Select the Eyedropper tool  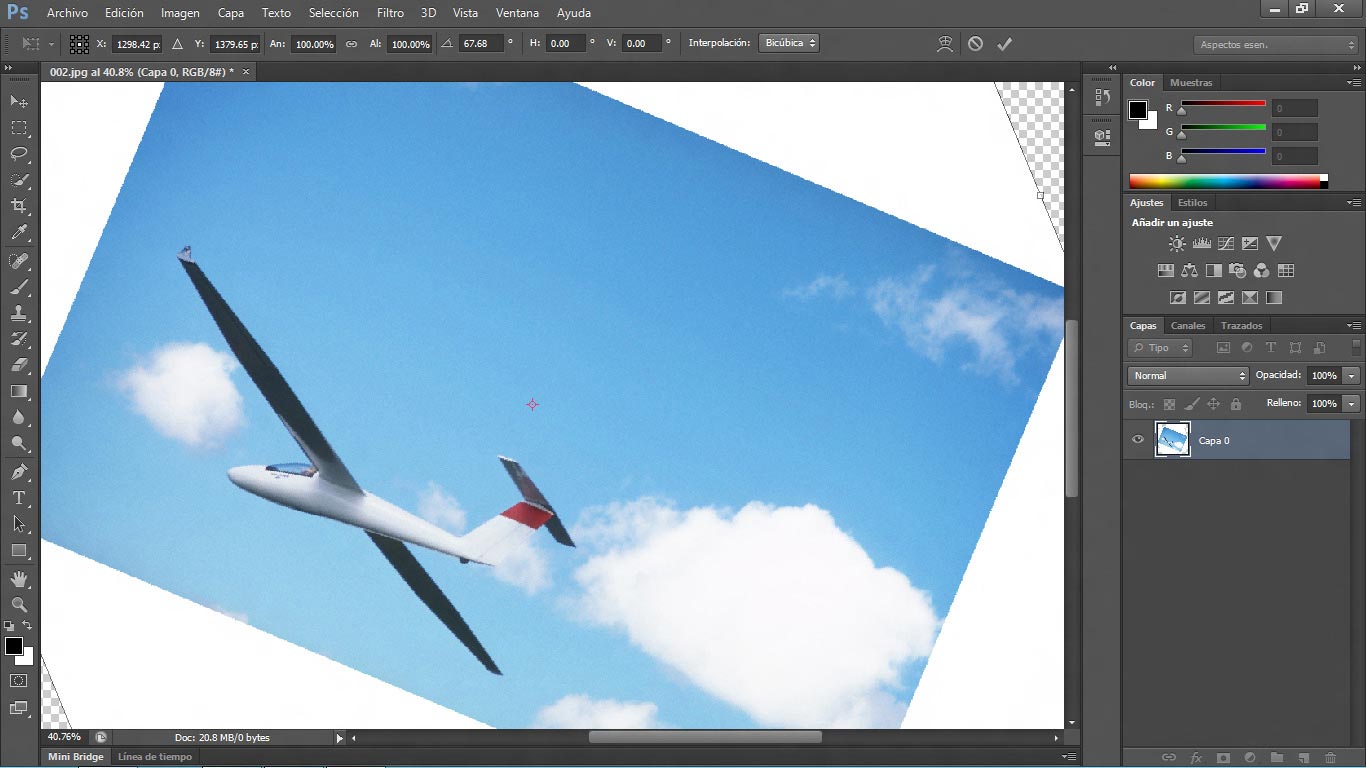coord(19,233)
